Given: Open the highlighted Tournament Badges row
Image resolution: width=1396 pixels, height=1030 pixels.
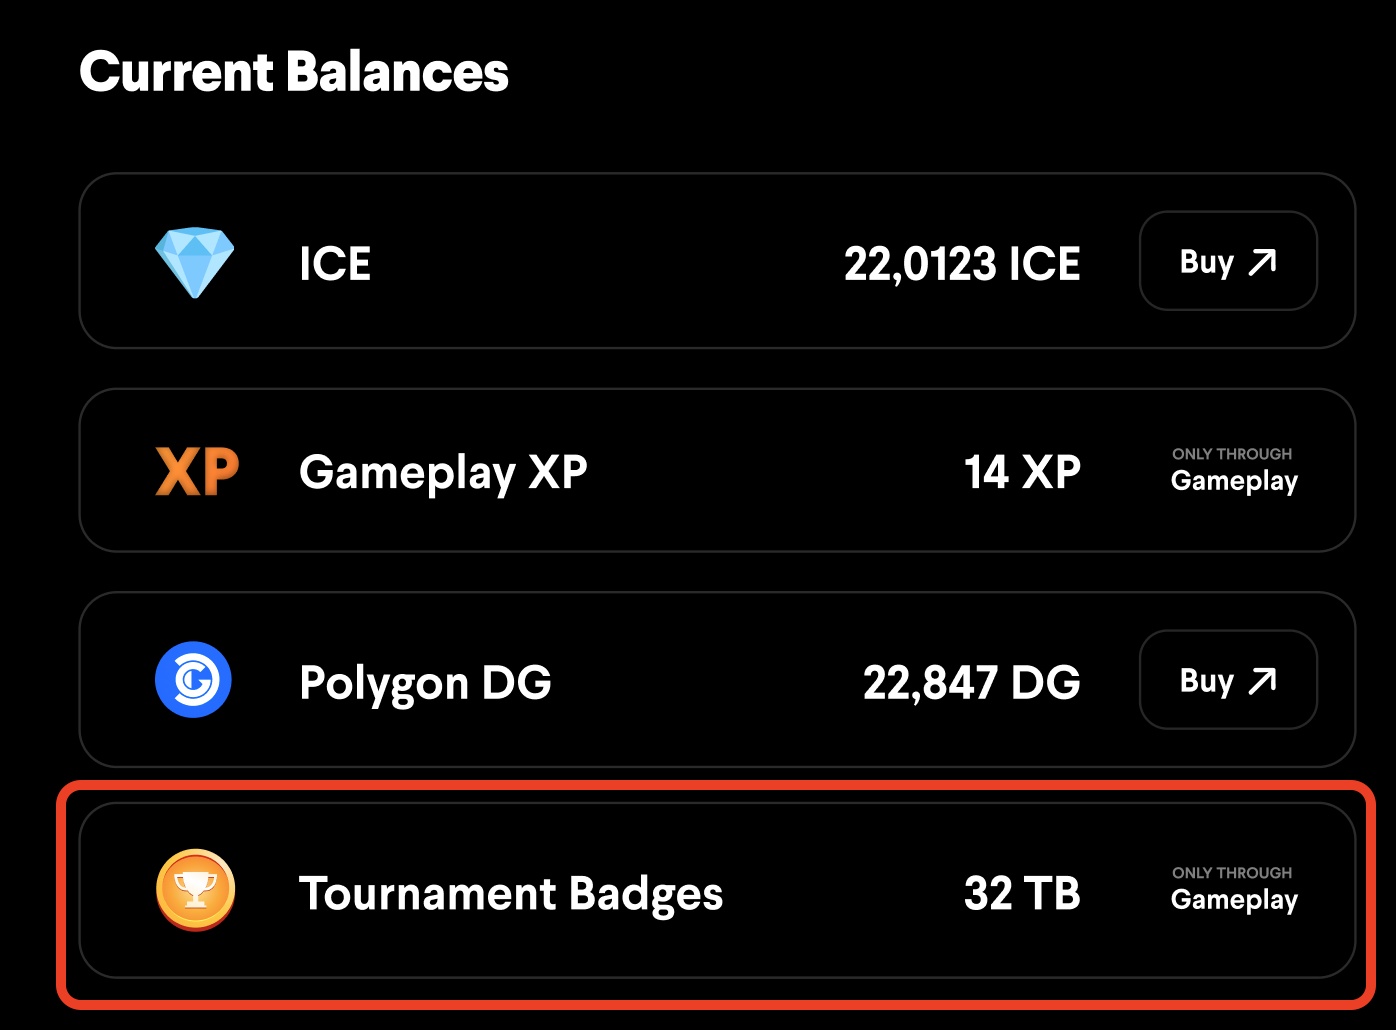Looking at the screenshot, I should pos(717,890).
